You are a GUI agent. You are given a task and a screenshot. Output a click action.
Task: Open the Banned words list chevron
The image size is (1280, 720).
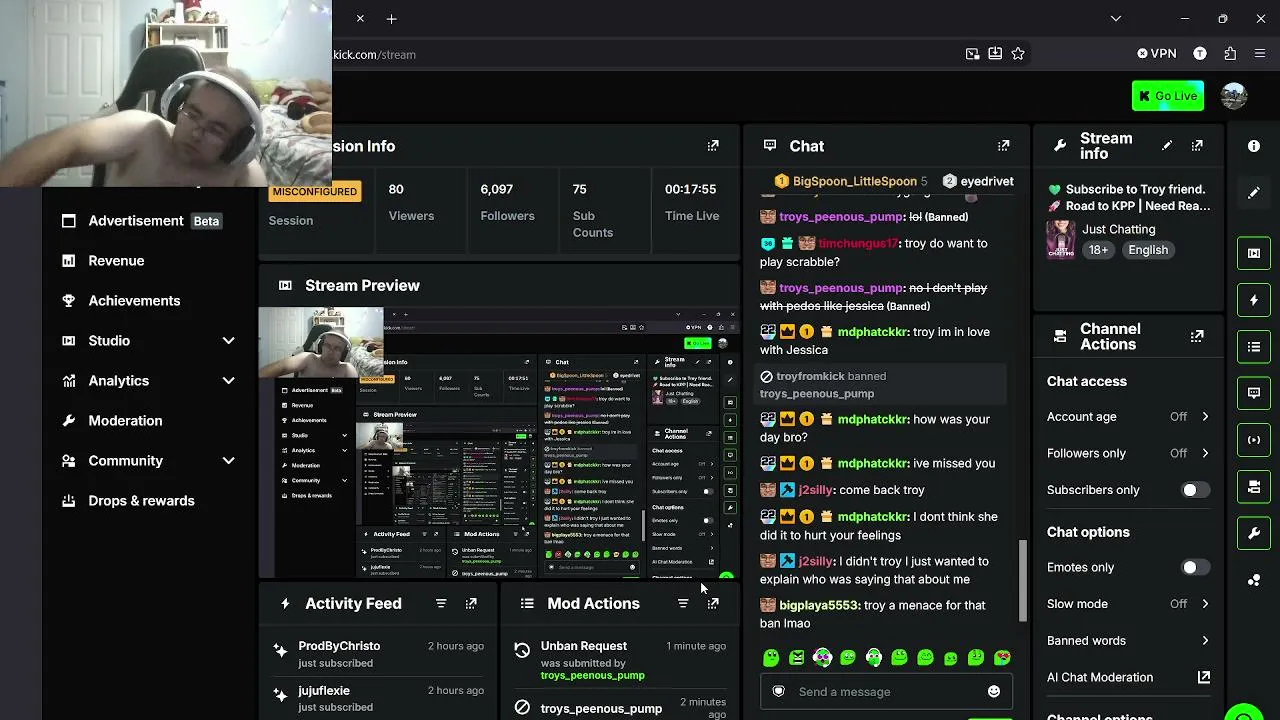pos(1205,641)
